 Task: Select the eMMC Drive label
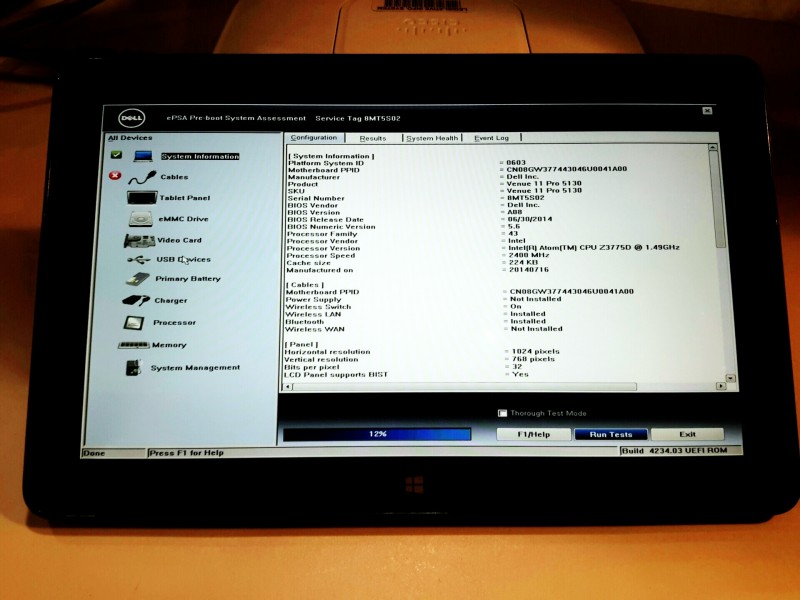pos(183,219)
